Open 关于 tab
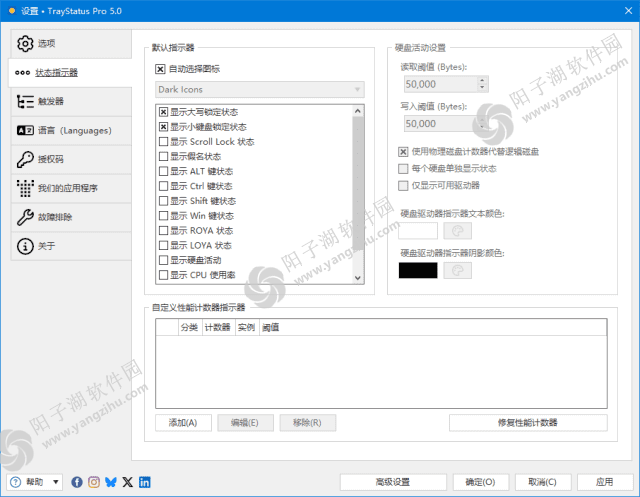 tap(71, 246)
